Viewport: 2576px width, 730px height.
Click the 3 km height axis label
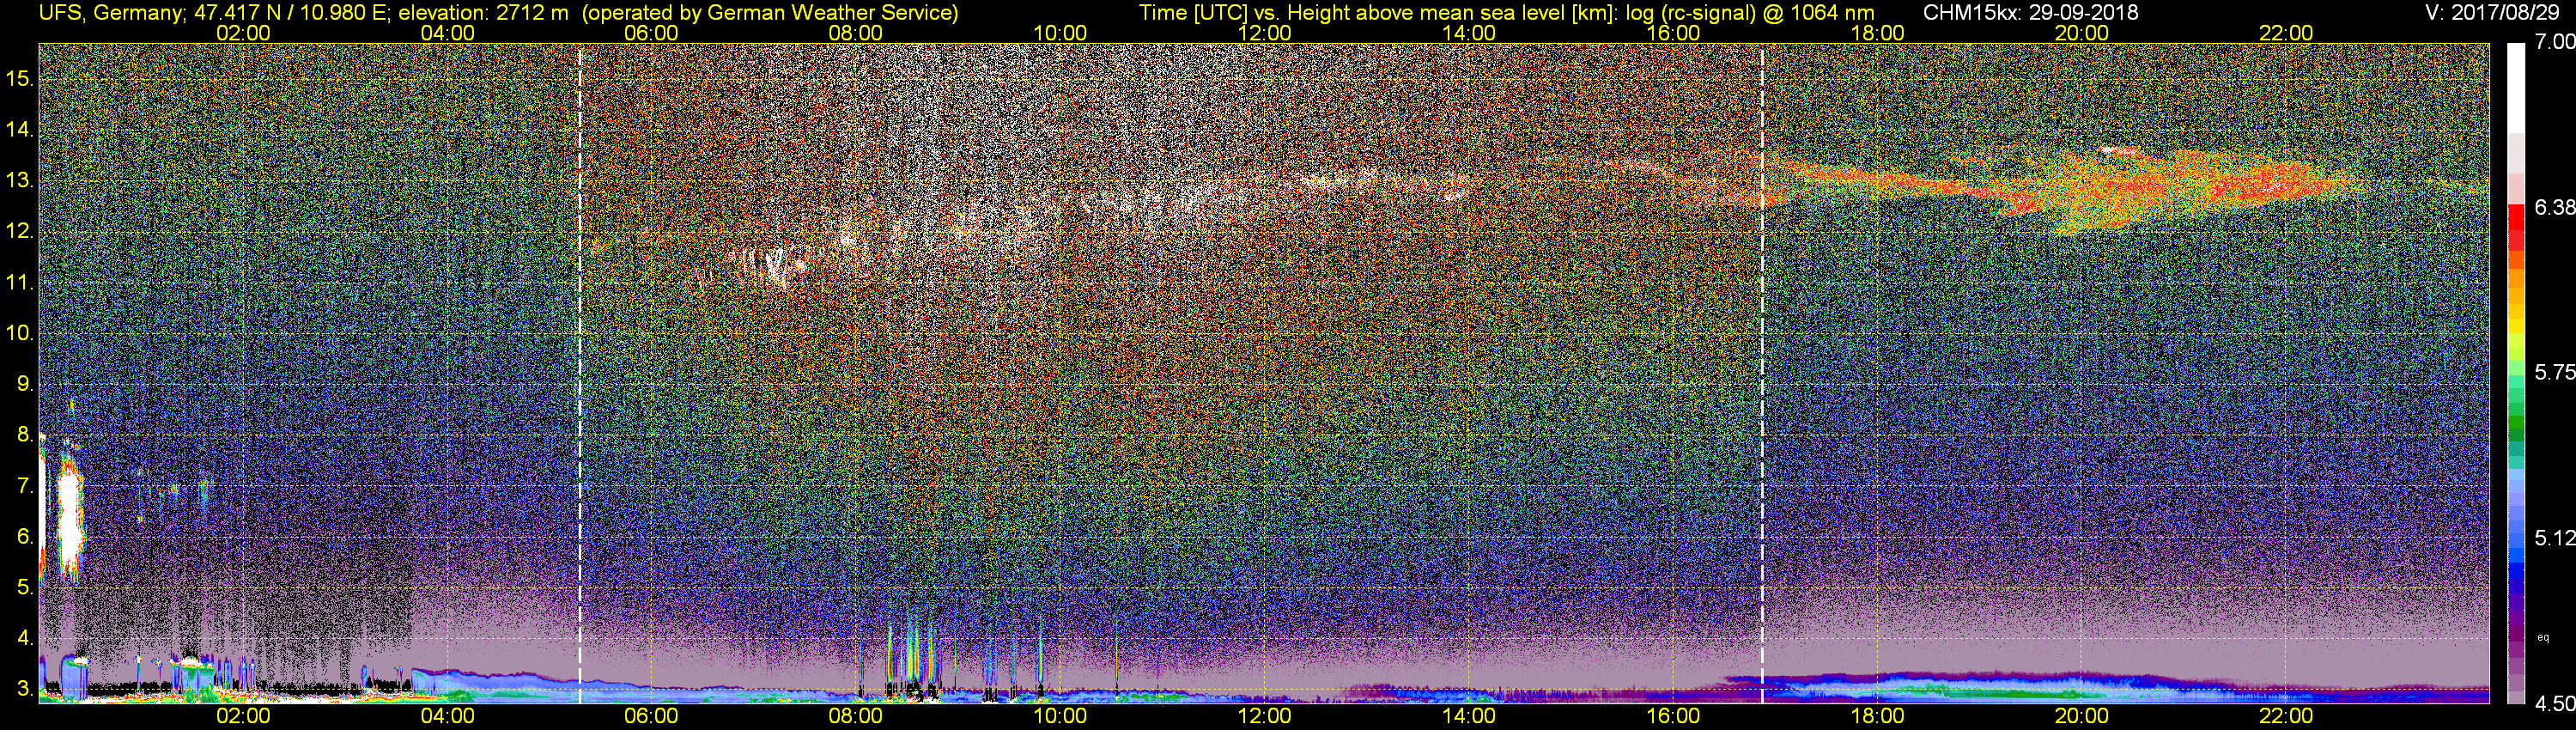coord(24,689)
